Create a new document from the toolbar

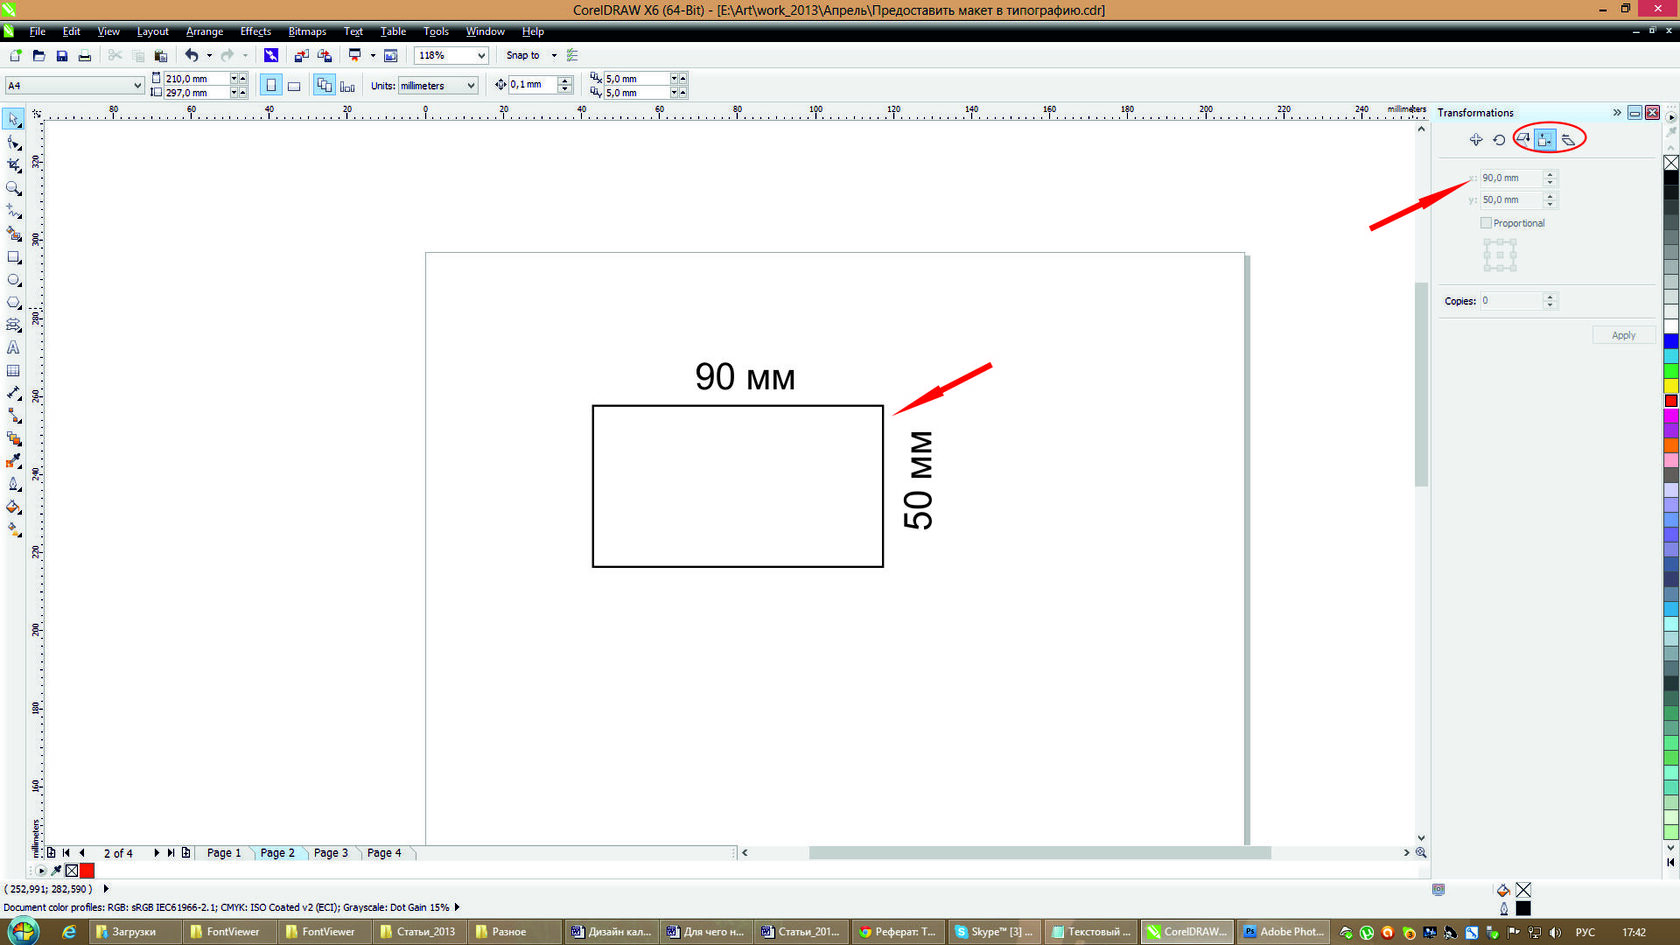(x=16, y=56)
